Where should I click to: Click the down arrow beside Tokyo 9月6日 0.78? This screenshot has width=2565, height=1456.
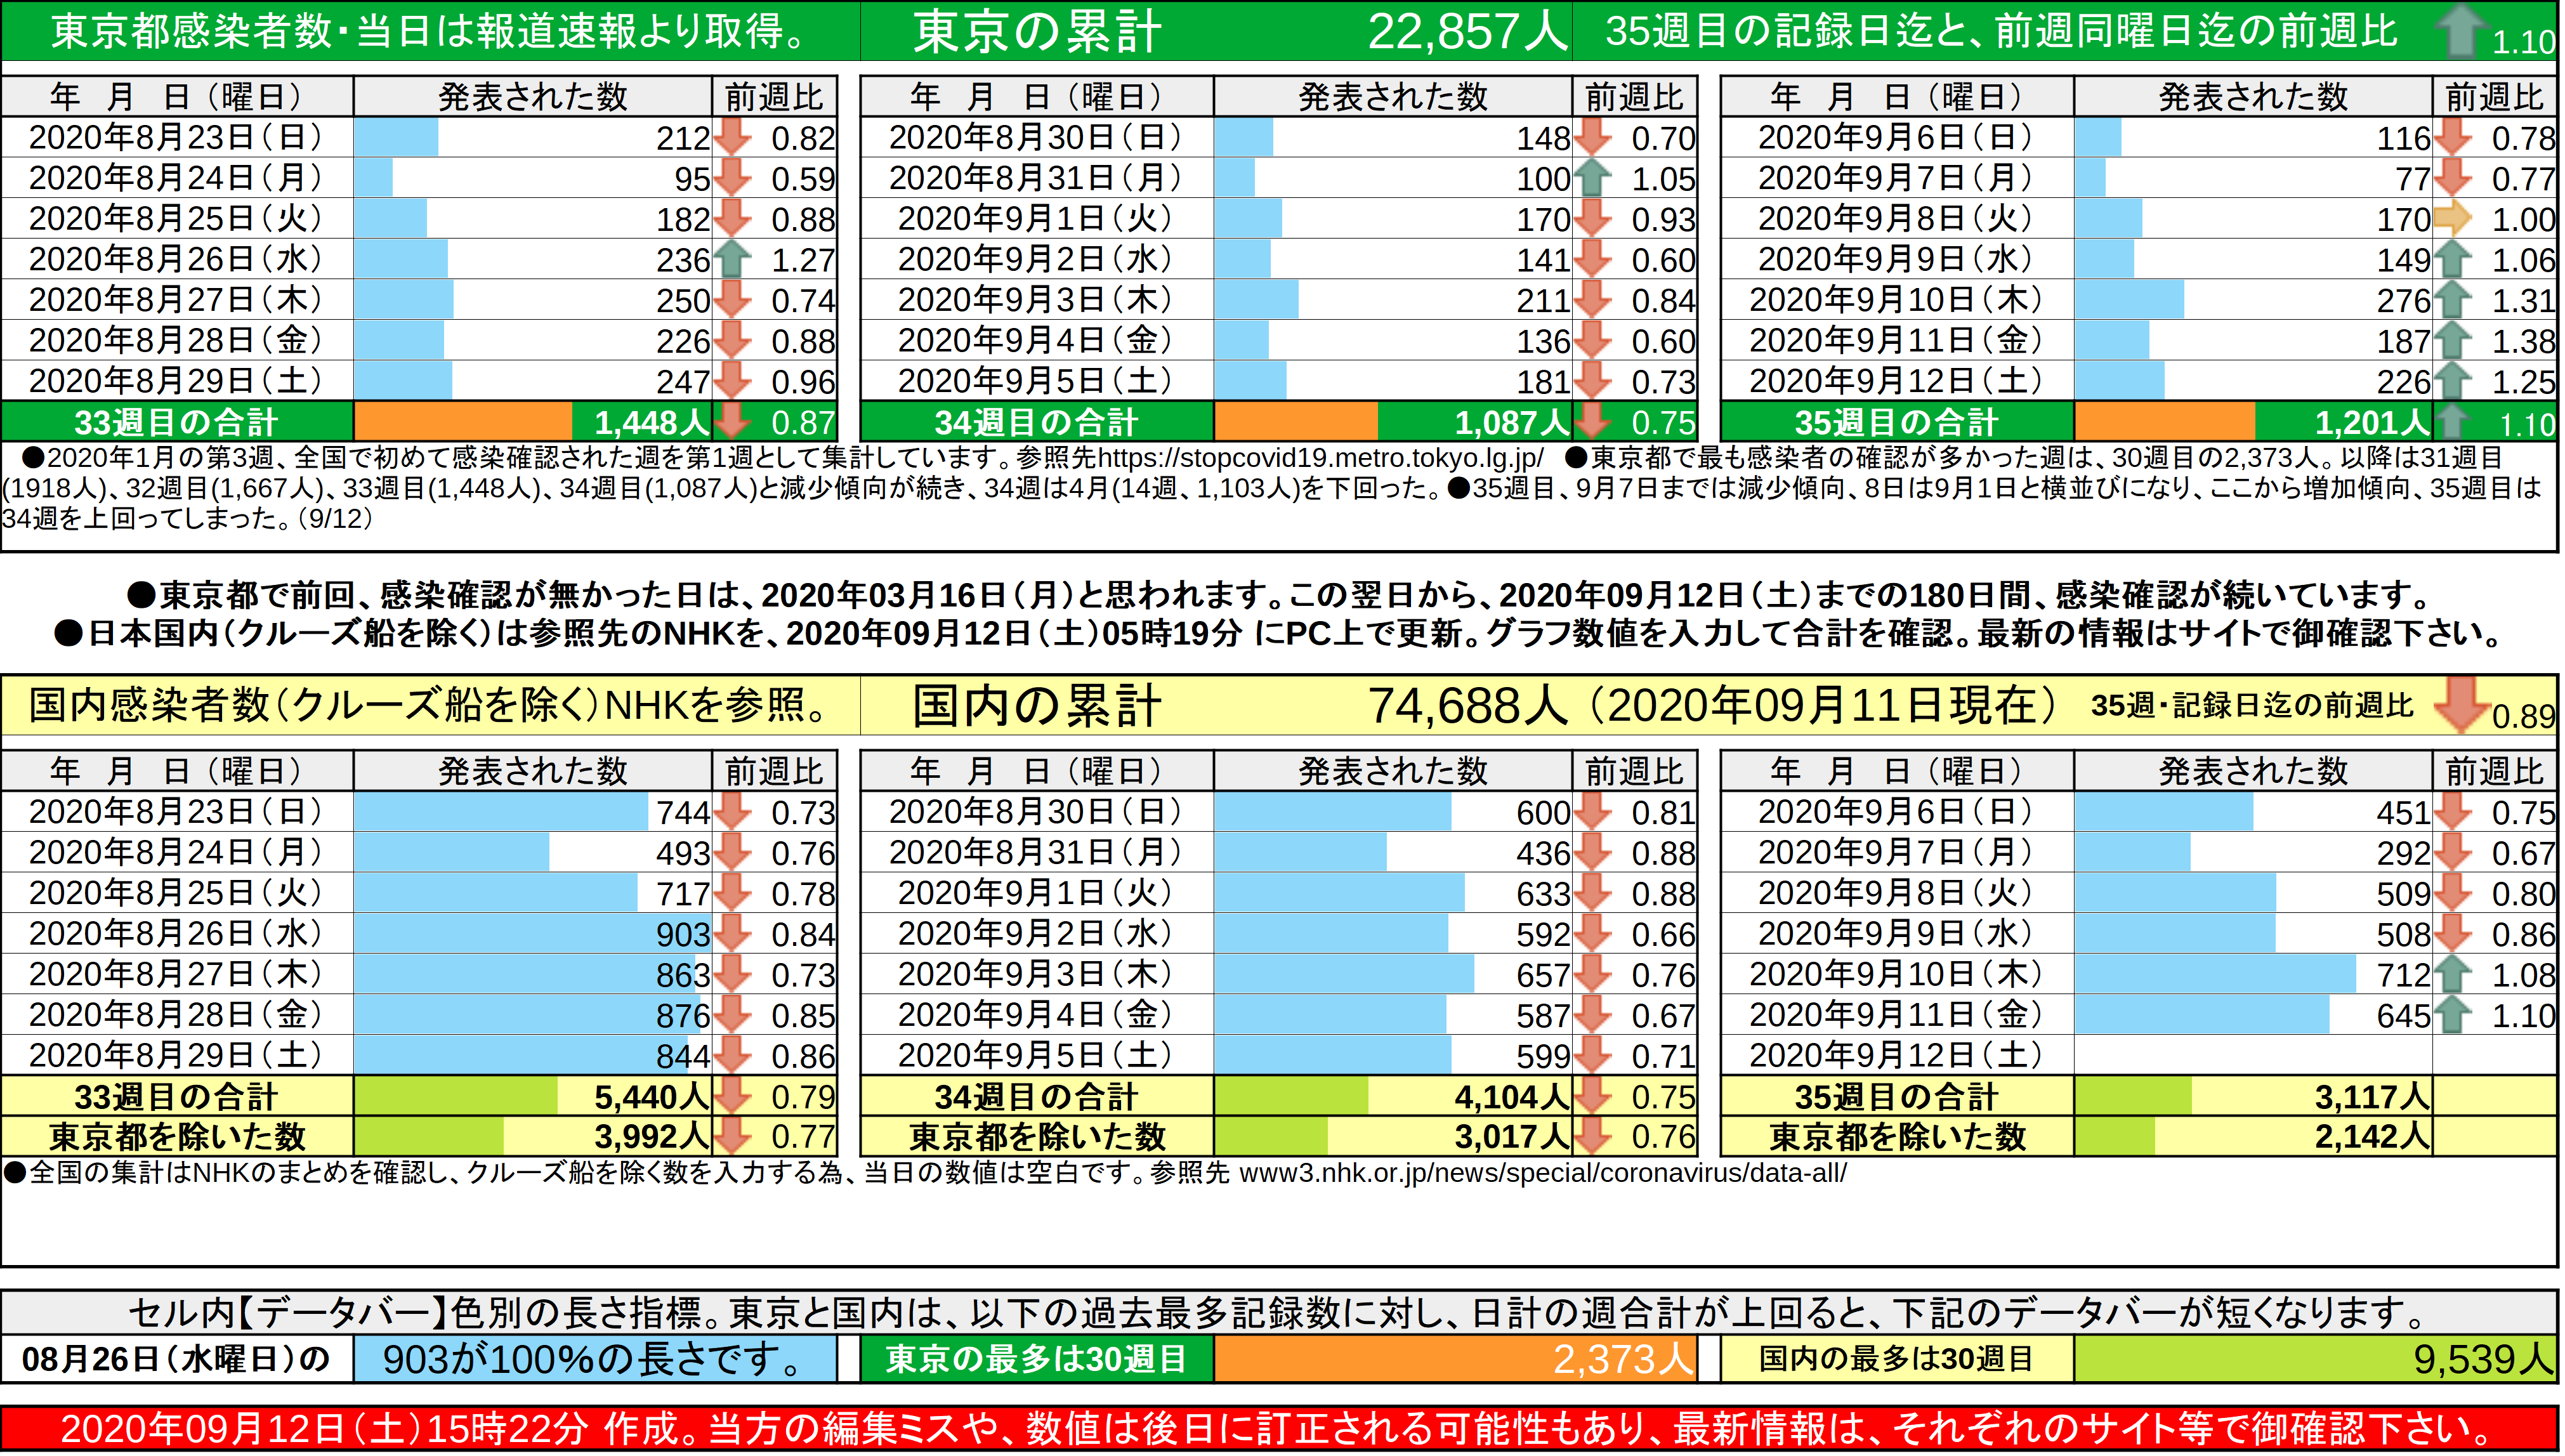coord(2452,138)
